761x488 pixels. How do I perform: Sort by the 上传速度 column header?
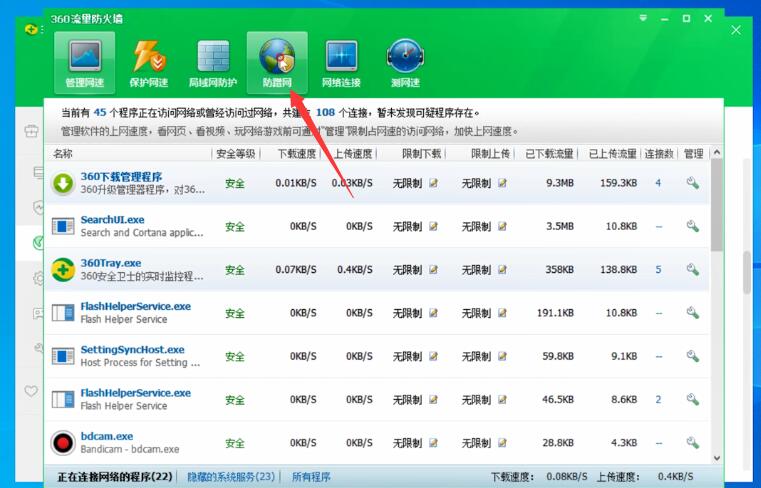(x=353, y=154)
